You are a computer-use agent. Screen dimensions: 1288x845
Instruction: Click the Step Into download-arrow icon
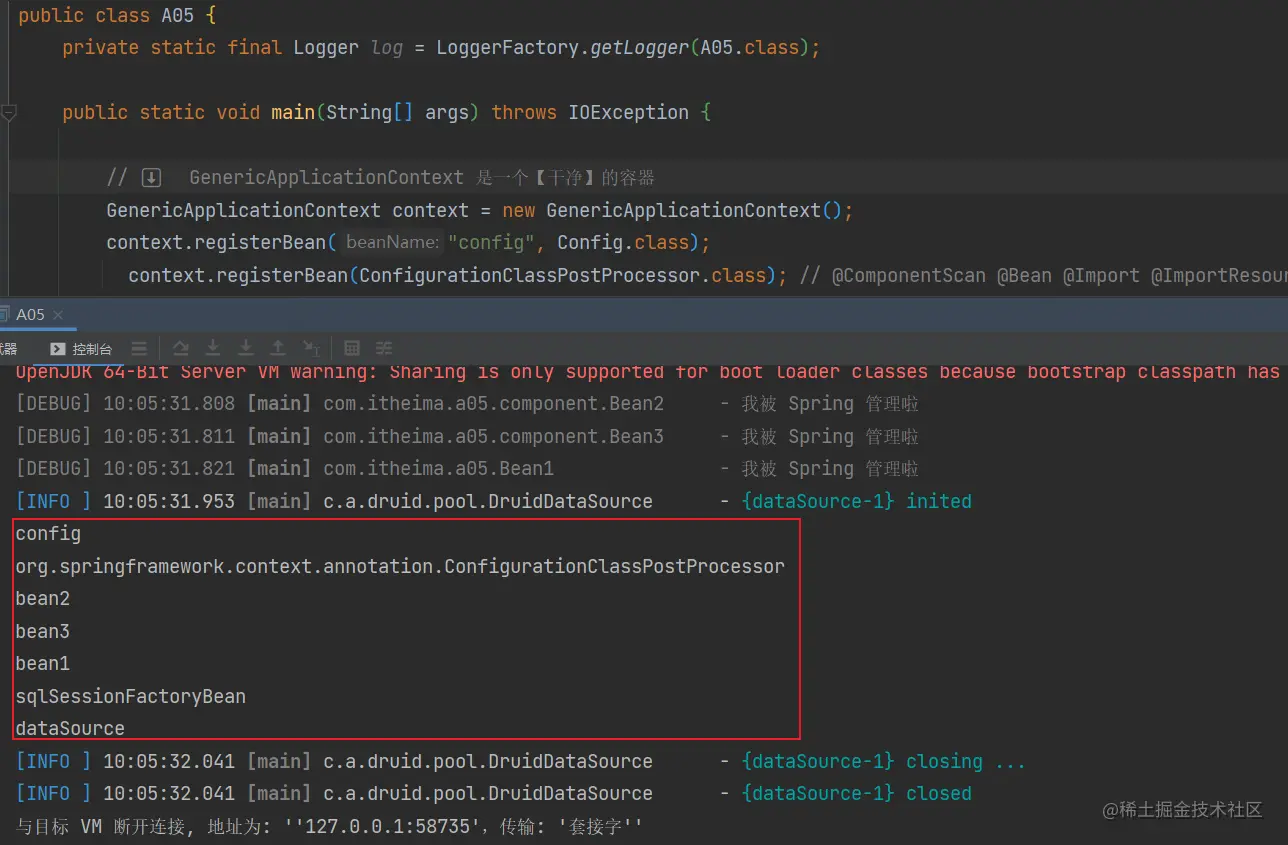tap(213, 349)
